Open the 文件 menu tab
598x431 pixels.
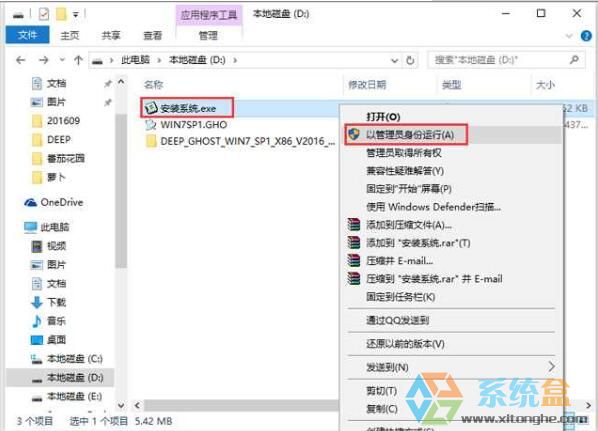pyautogui.click(x=27, y=35)
